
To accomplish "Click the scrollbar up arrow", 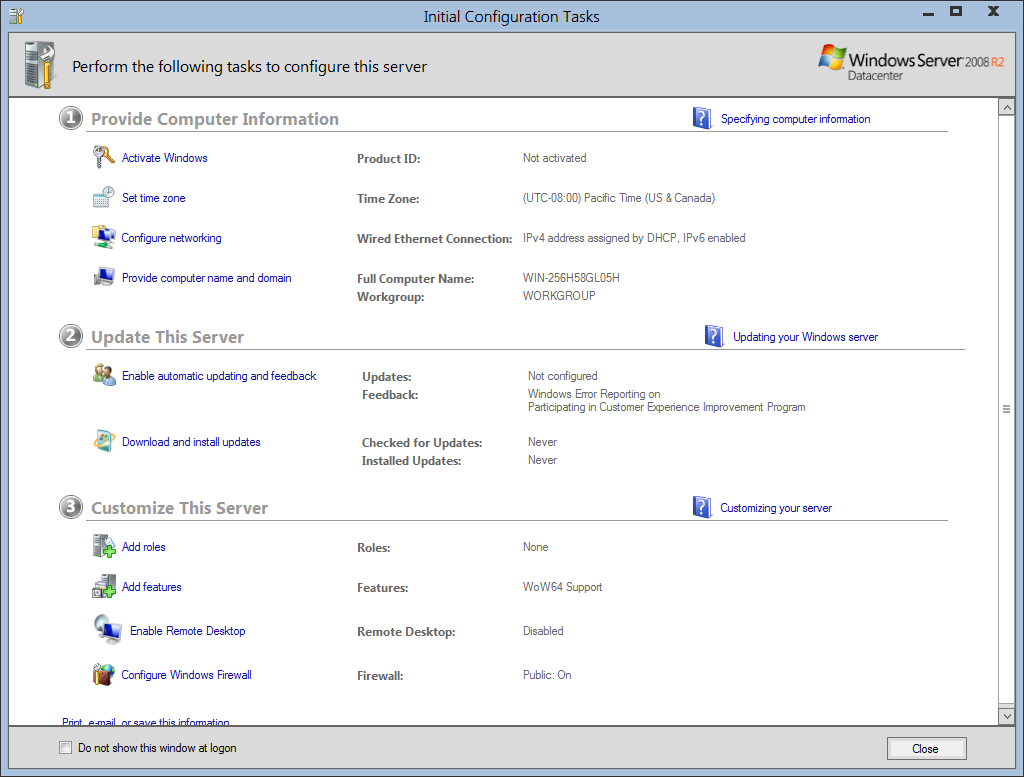I will [1006, 107].
